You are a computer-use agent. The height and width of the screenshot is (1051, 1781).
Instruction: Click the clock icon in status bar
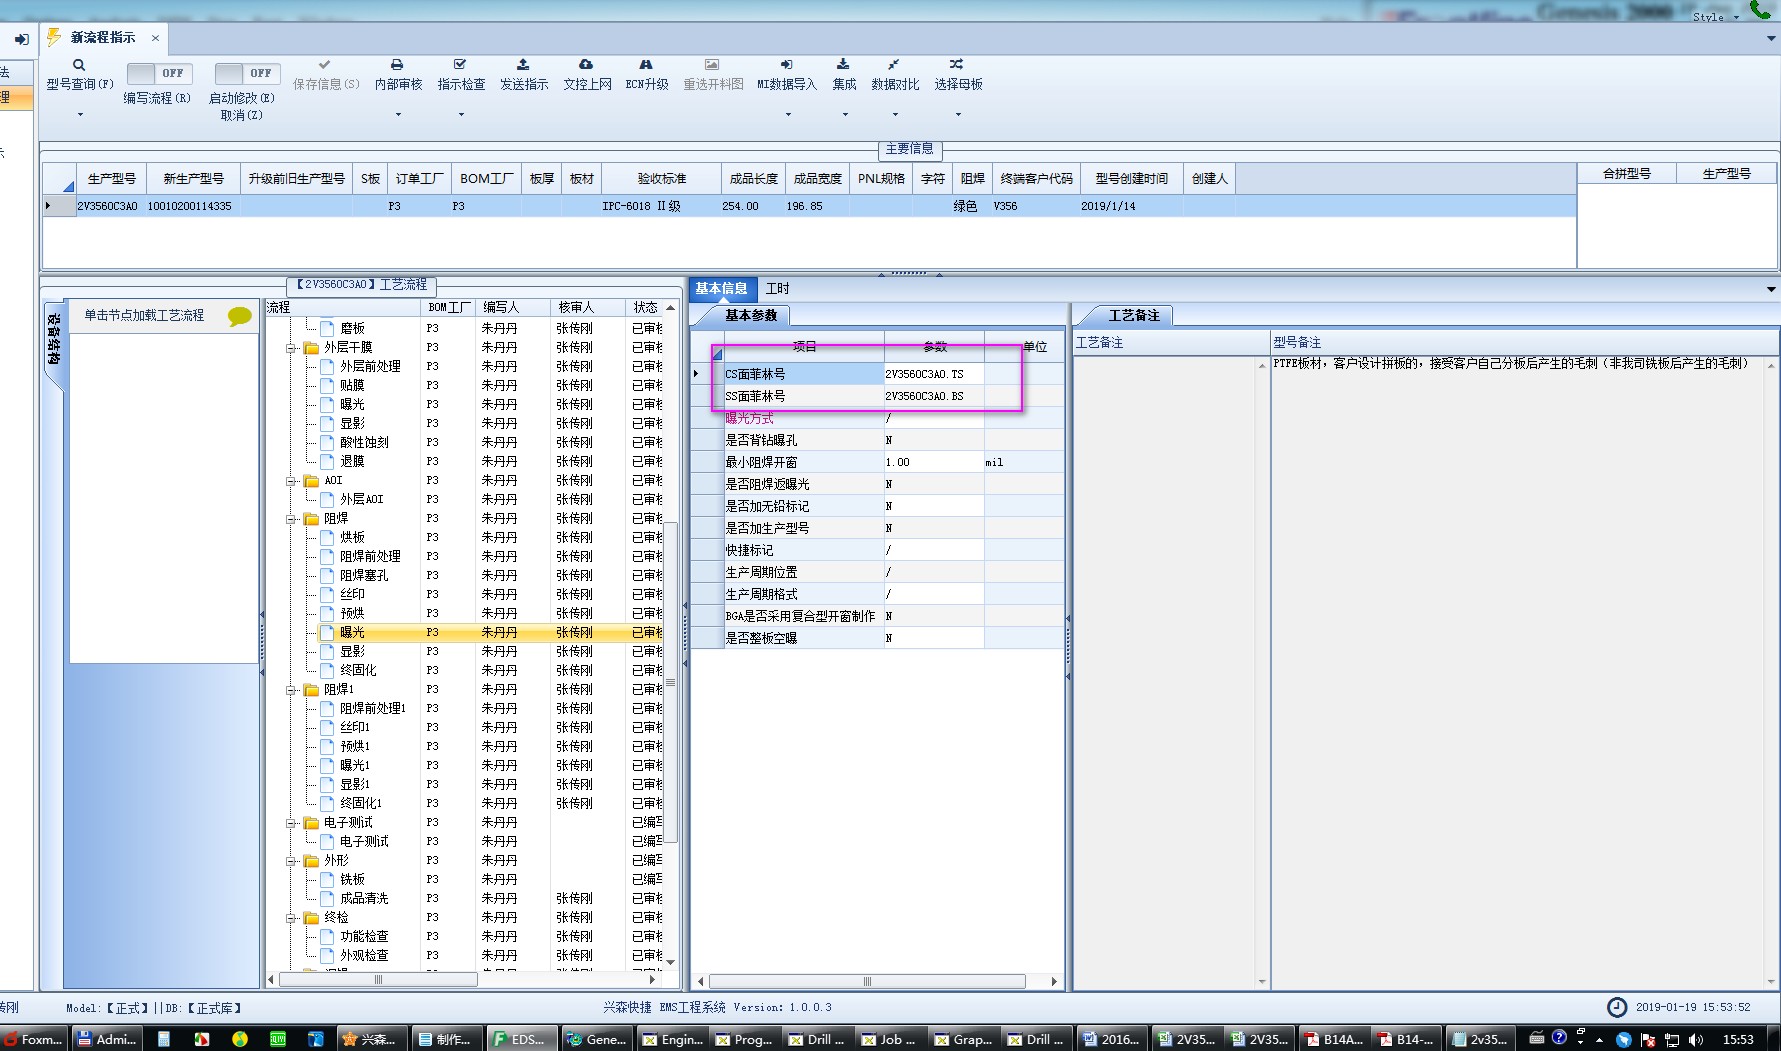pos(1617,1007)
